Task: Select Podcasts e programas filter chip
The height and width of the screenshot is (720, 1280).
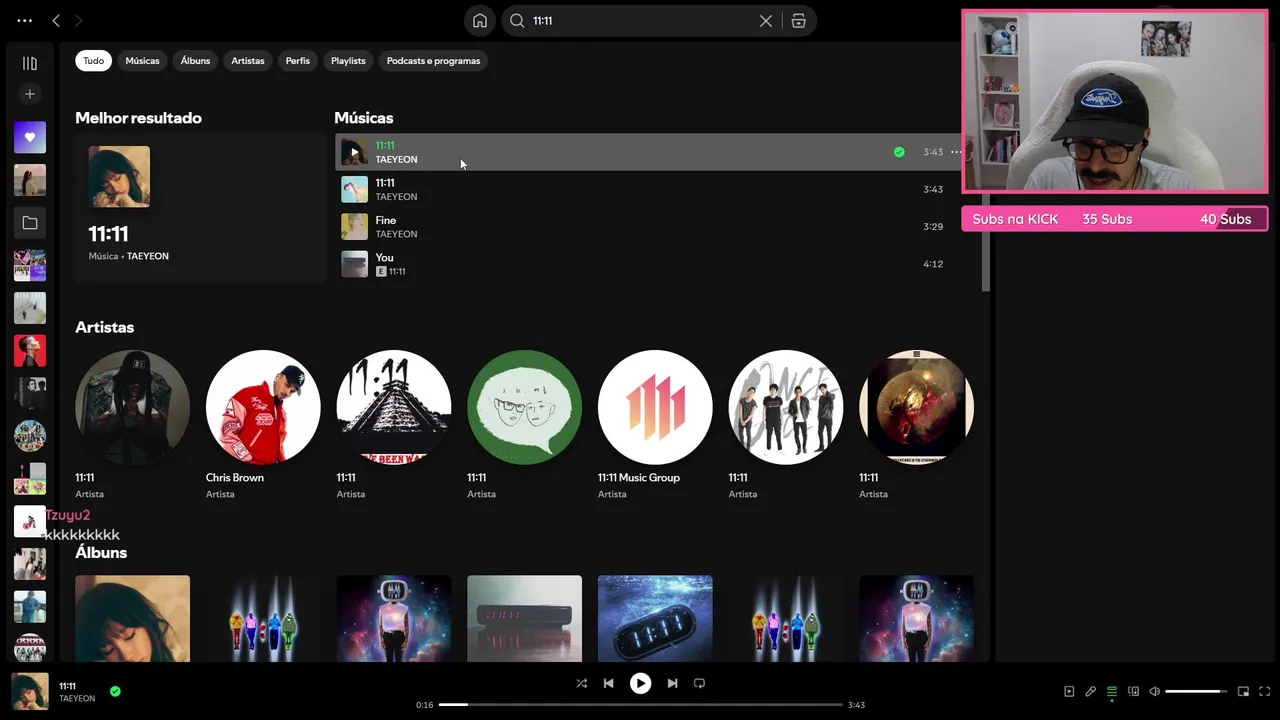Action: pos(433,61)
